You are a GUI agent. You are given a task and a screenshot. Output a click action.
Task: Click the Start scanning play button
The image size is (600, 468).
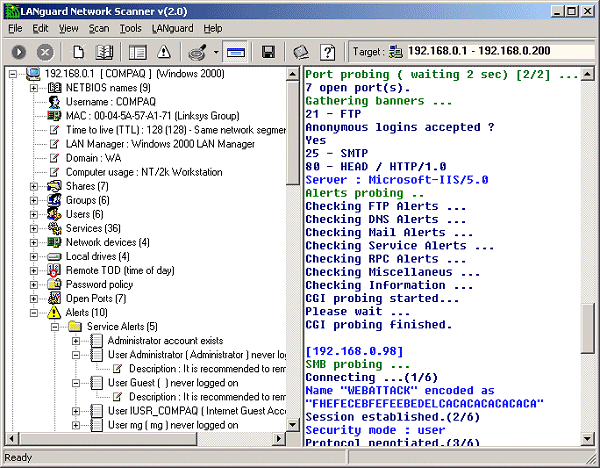(18, 51)
